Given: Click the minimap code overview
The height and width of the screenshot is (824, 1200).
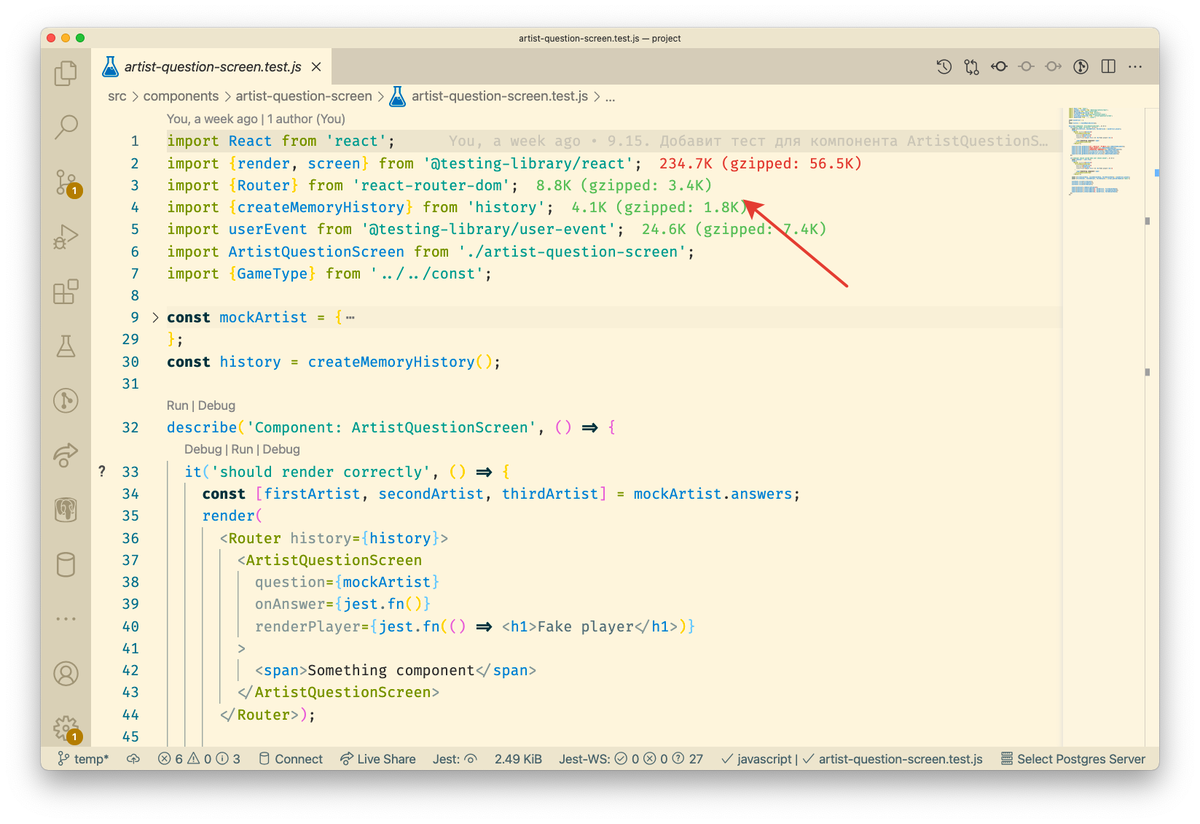Looking at the screenshot, I should point(1103,150).
